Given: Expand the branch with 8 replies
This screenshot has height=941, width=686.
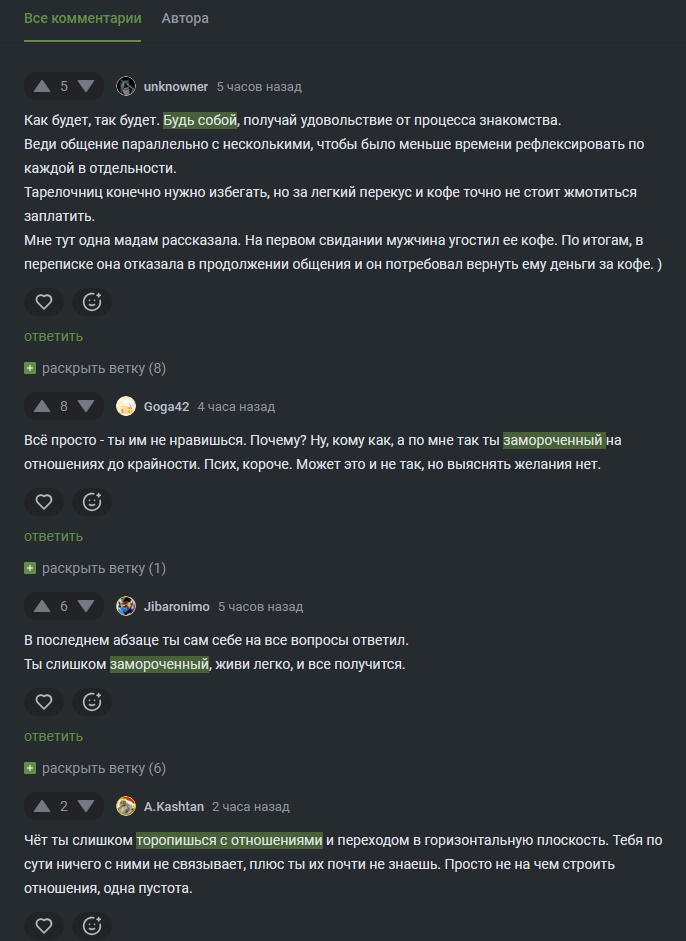Looking at the screenshot, I should tap(95, 368).
